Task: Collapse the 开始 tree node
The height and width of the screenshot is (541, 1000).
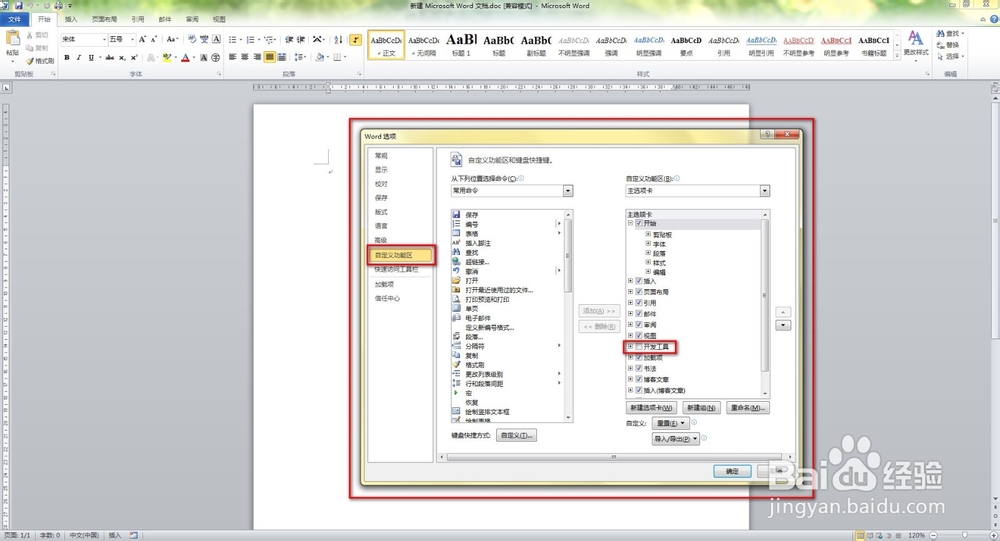Action: (x=631, y=223)
